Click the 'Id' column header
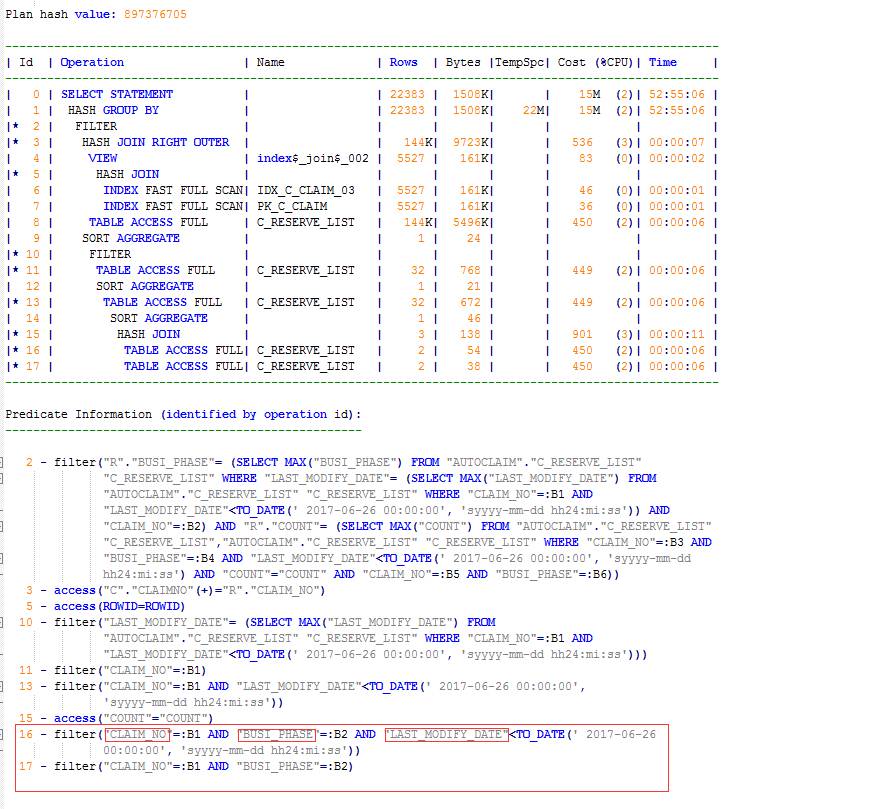 (x=26, y=62)
